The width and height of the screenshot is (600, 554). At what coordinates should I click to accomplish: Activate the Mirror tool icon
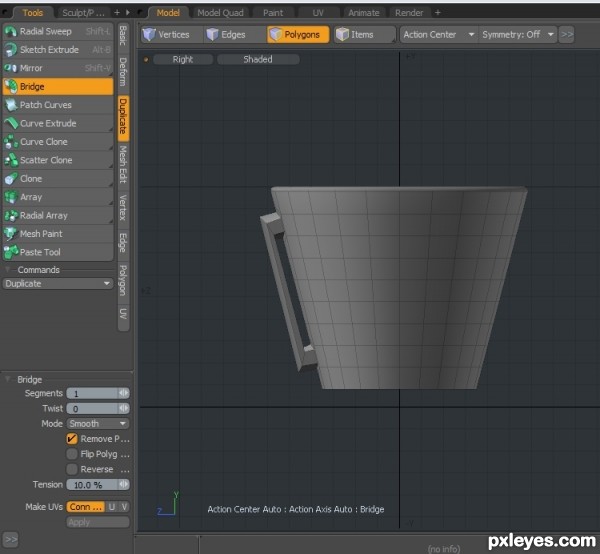click(11, 68)
